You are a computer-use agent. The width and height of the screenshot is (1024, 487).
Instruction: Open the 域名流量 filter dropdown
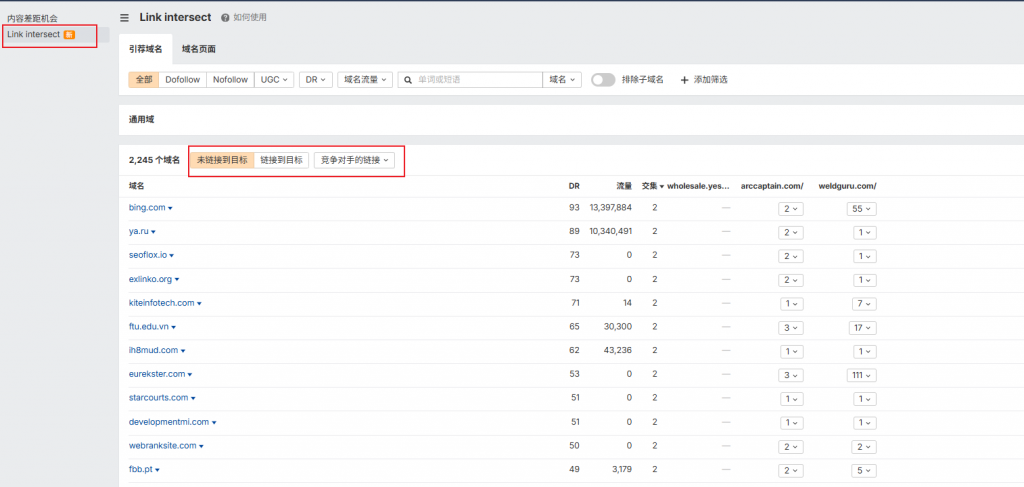tap(365, 79)
